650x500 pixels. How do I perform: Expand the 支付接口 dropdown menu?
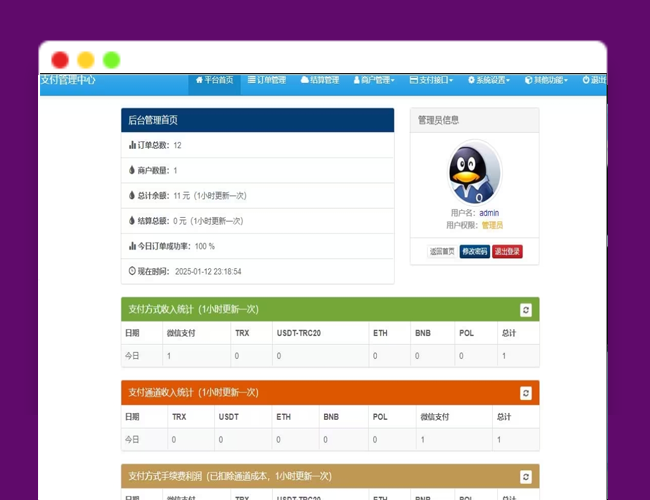[431, 80]
